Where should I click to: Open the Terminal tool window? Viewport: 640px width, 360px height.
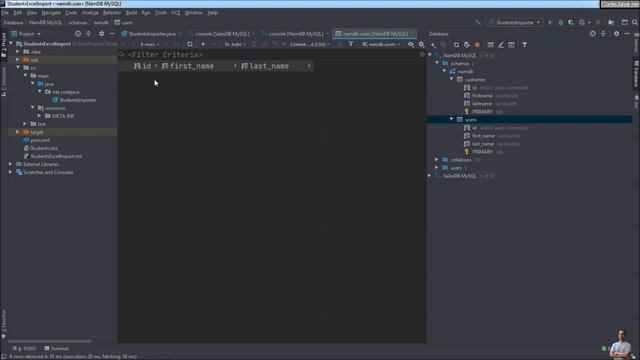[57, 349]
